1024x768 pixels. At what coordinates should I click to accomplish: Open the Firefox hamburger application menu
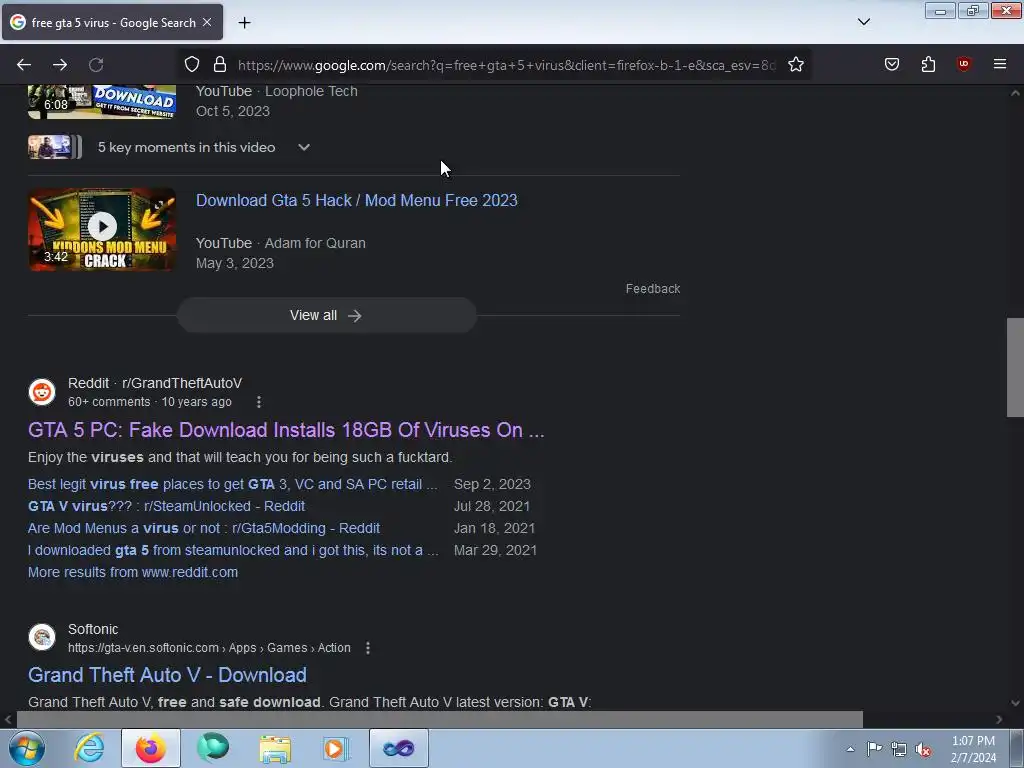coord(1000,64)
